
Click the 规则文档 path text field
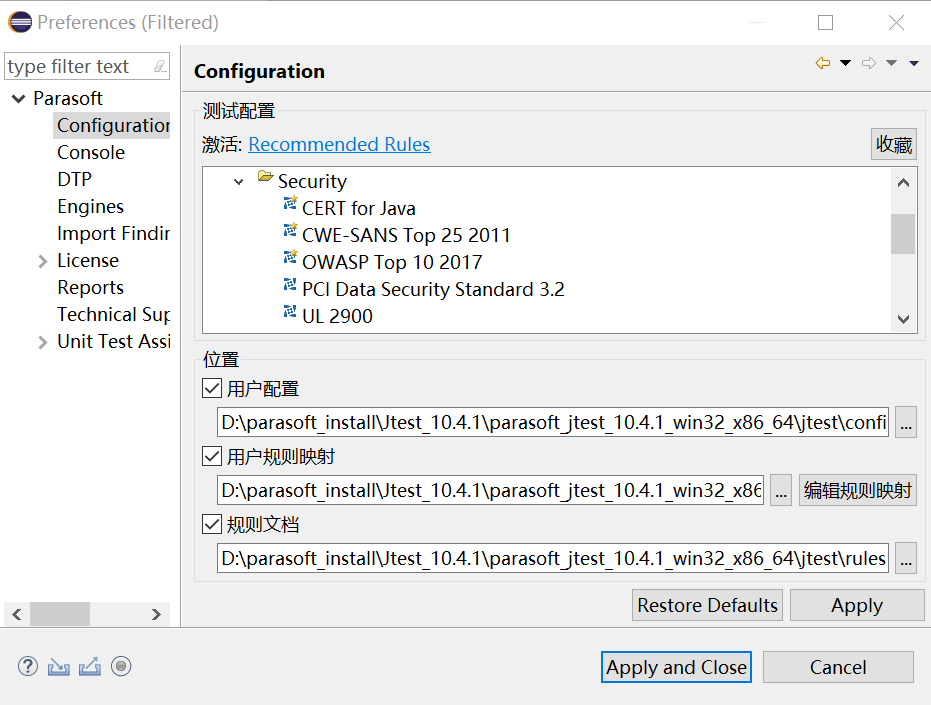pyautogui.click(x=553, y=558)
